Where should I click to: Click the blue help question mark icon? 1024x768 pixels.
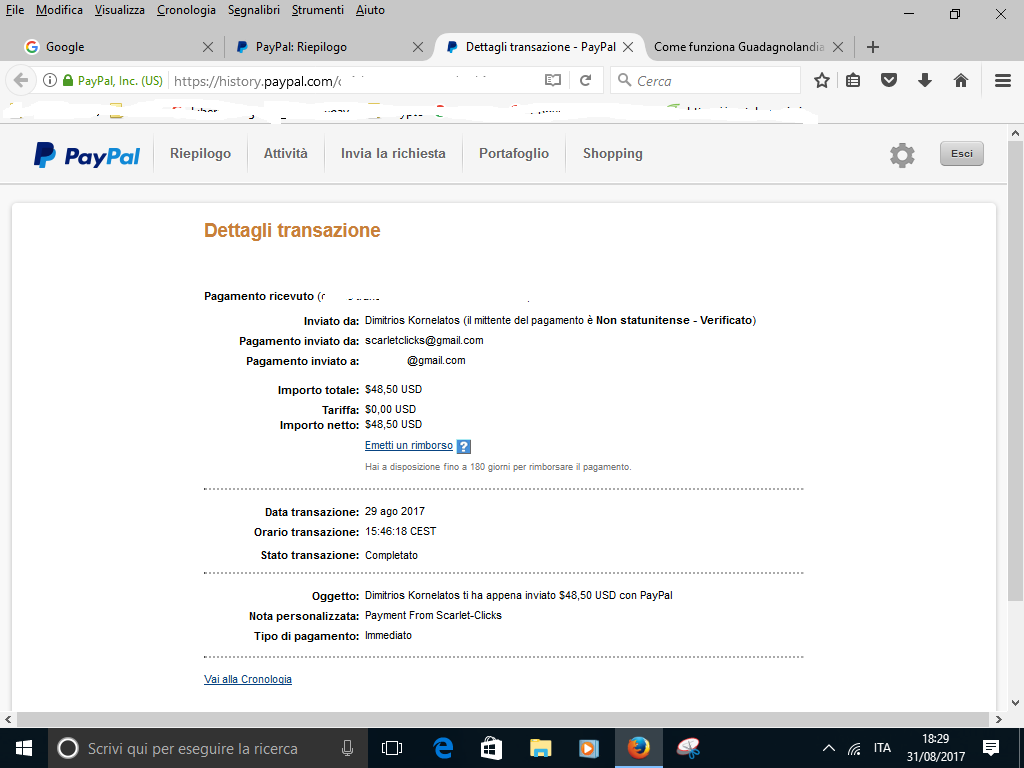coord(464,447)
